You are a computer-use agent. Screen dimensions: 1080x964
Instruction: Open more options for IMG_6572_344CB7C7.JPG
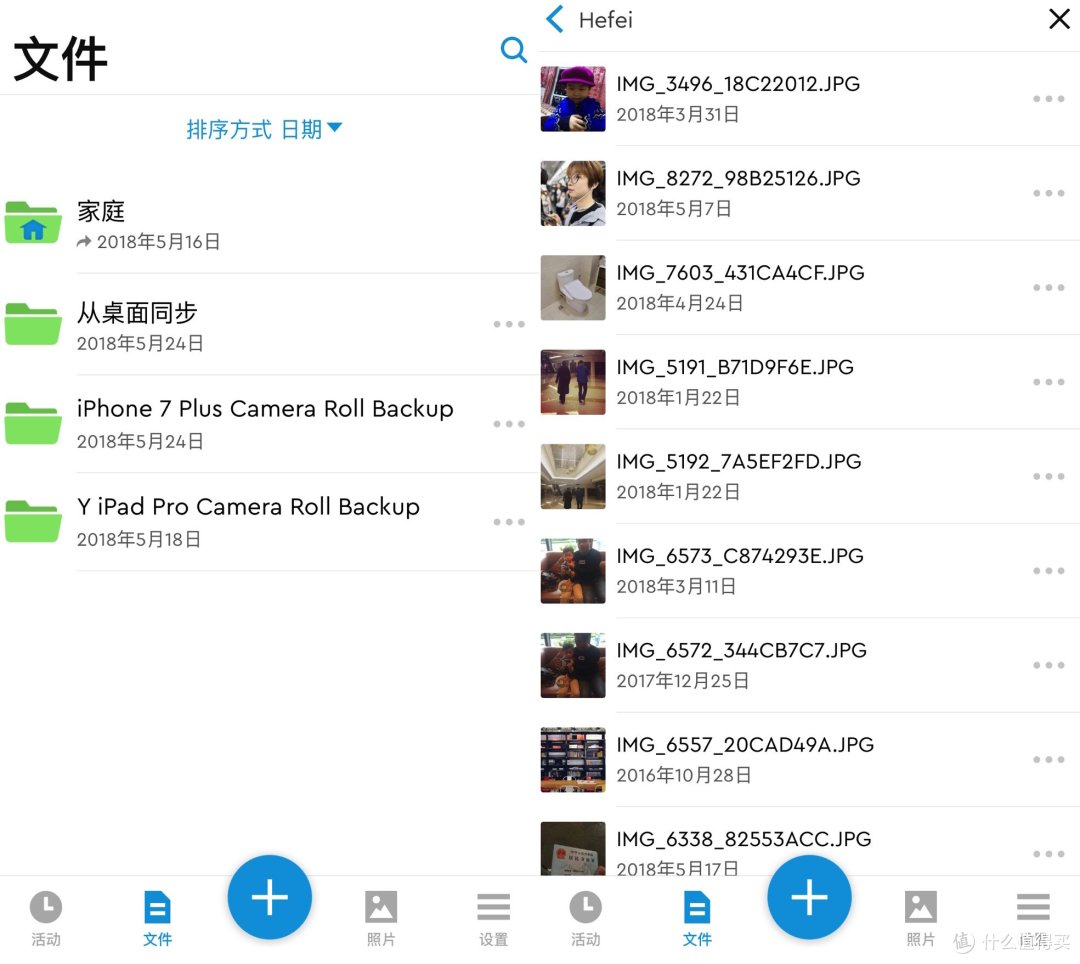coord(1048,665)
